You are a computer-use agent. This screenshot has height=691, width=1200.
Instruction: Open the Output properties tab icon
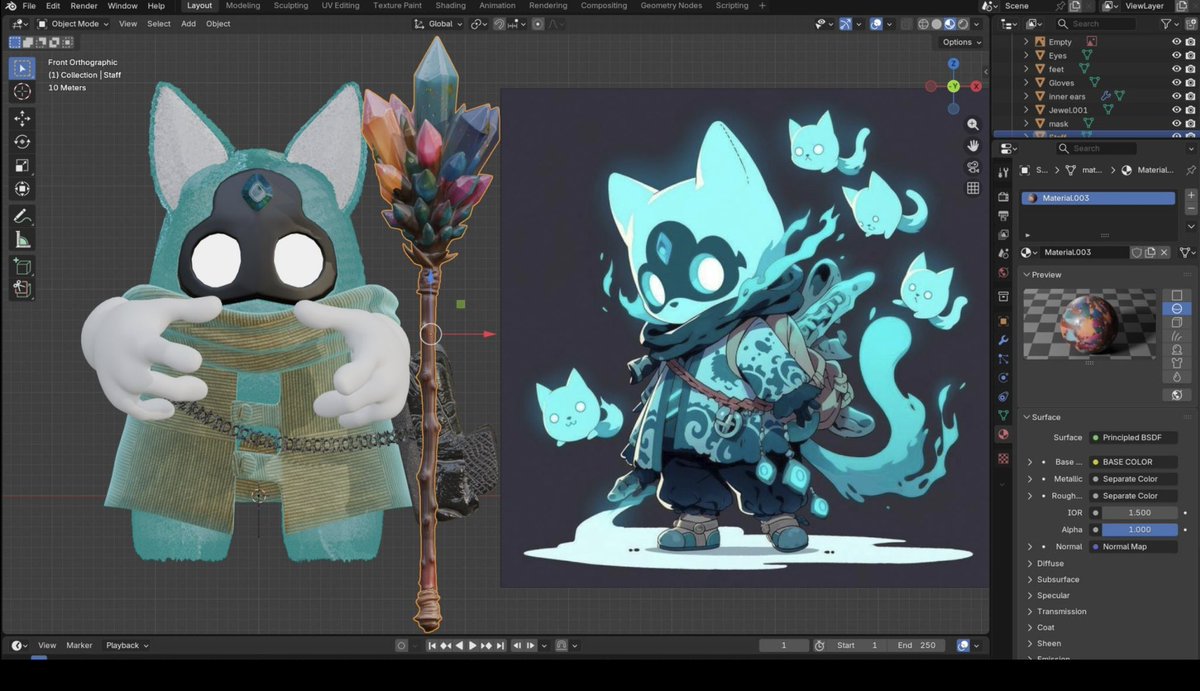click(x=1003, y=215)
